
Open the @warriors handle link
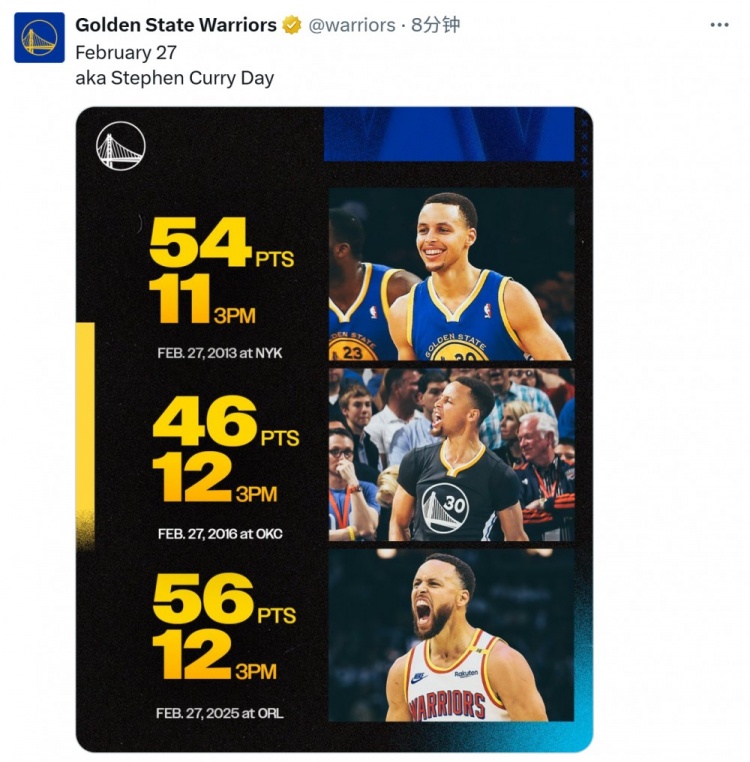[x=351, y=25]
